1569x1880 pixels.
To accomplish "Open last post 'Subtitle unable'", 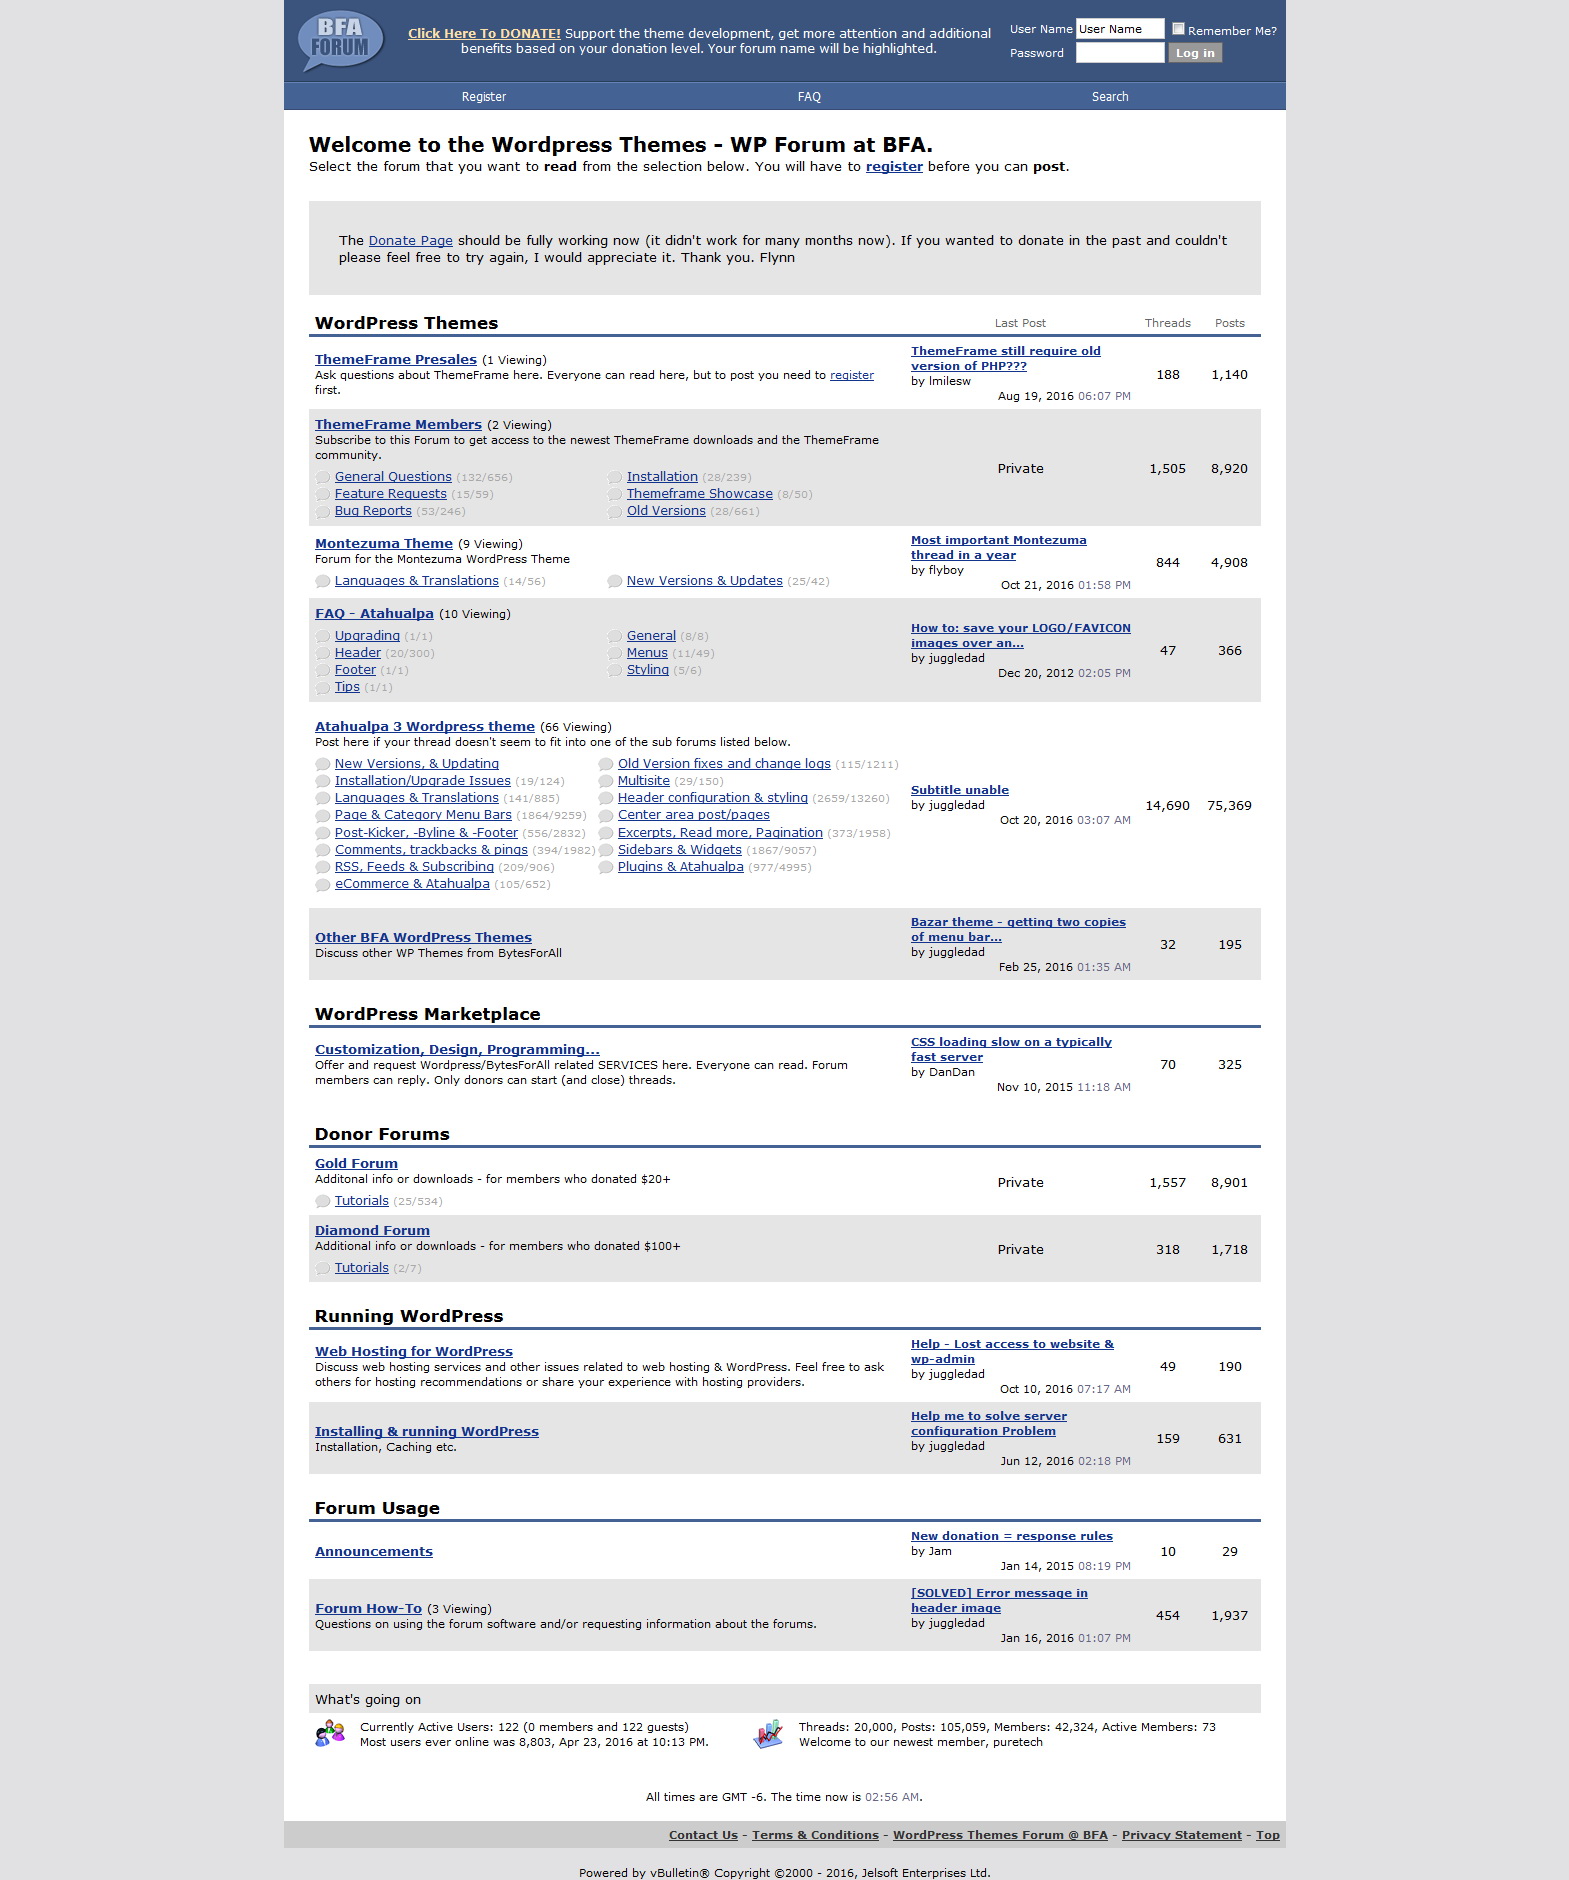I will coord(960,790).
